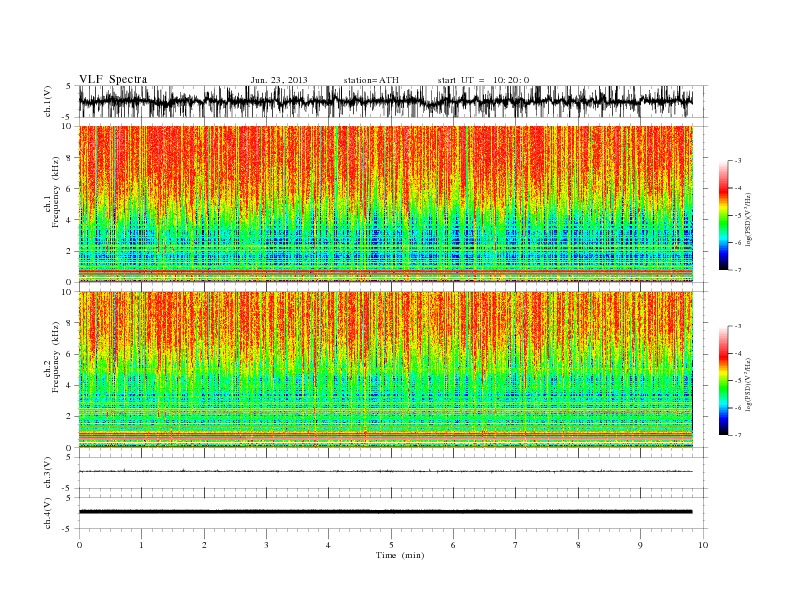Click the "1" tick label on the time axis
Screen dimensions: 792x612
(141, 545)
